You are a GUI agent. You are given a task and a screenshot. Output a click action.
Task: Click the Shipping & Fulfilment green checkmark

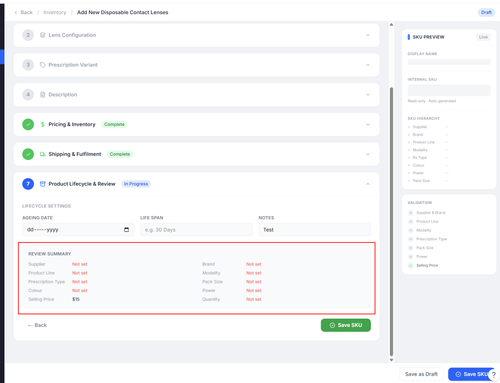pyautogui.click(x=28, y=154)
